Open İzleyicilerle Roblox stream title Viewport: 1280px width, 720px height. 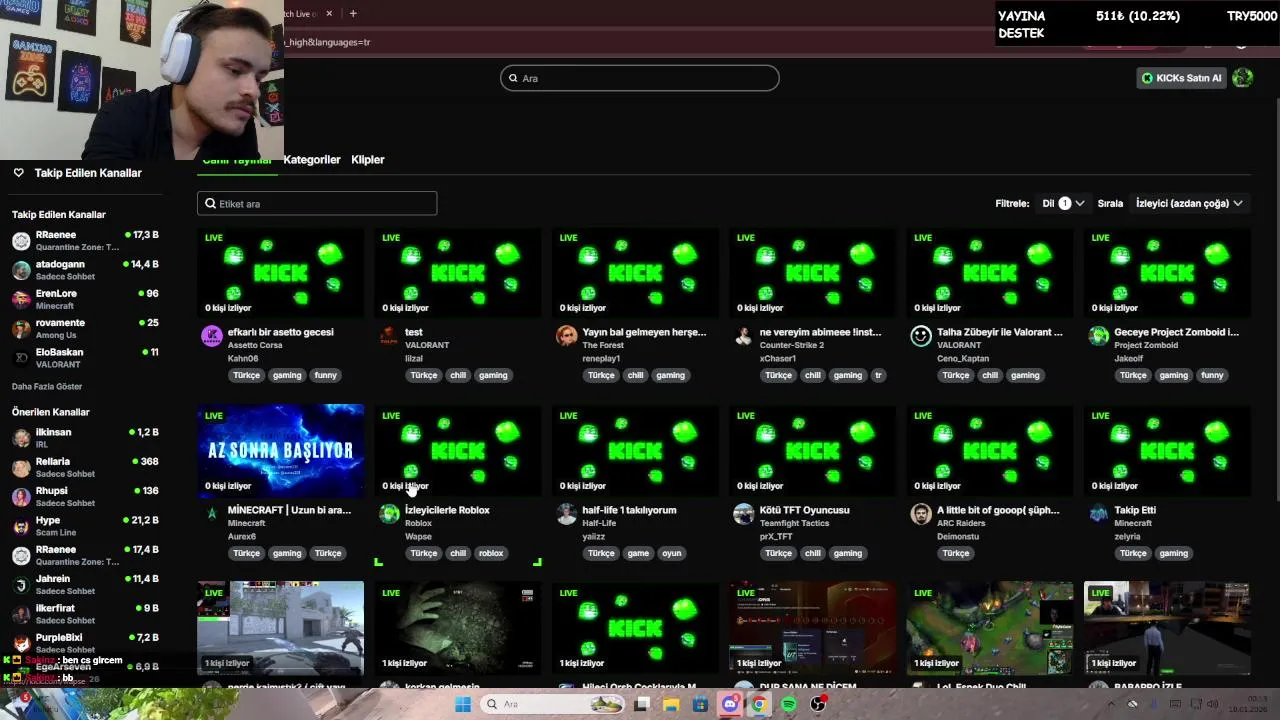(x=447, y=510)
